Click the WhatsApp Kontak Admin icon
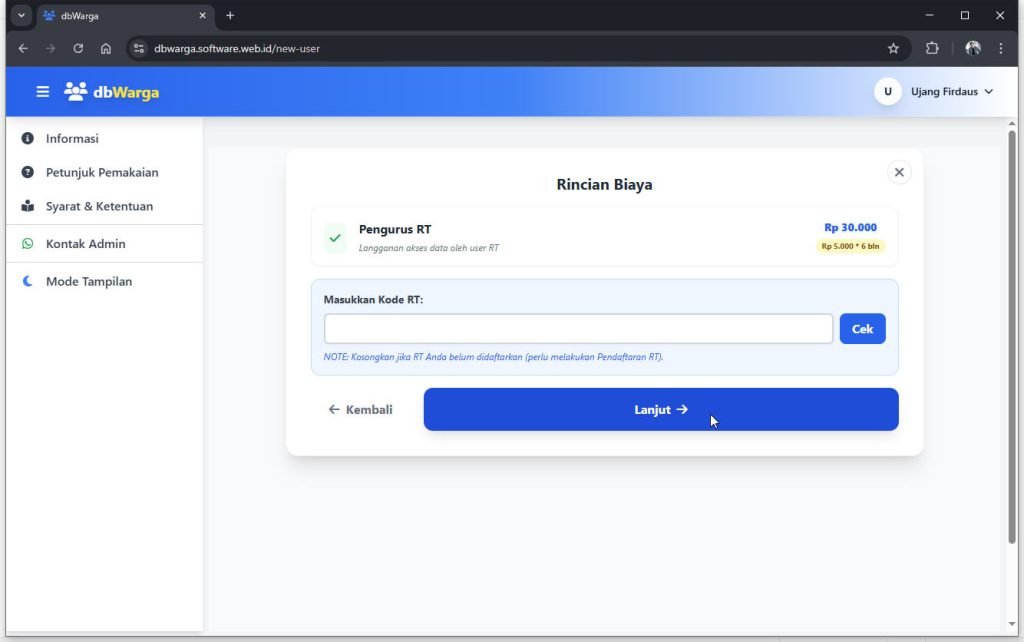Screen dimensions: 1024x642 tap(27, 244)
